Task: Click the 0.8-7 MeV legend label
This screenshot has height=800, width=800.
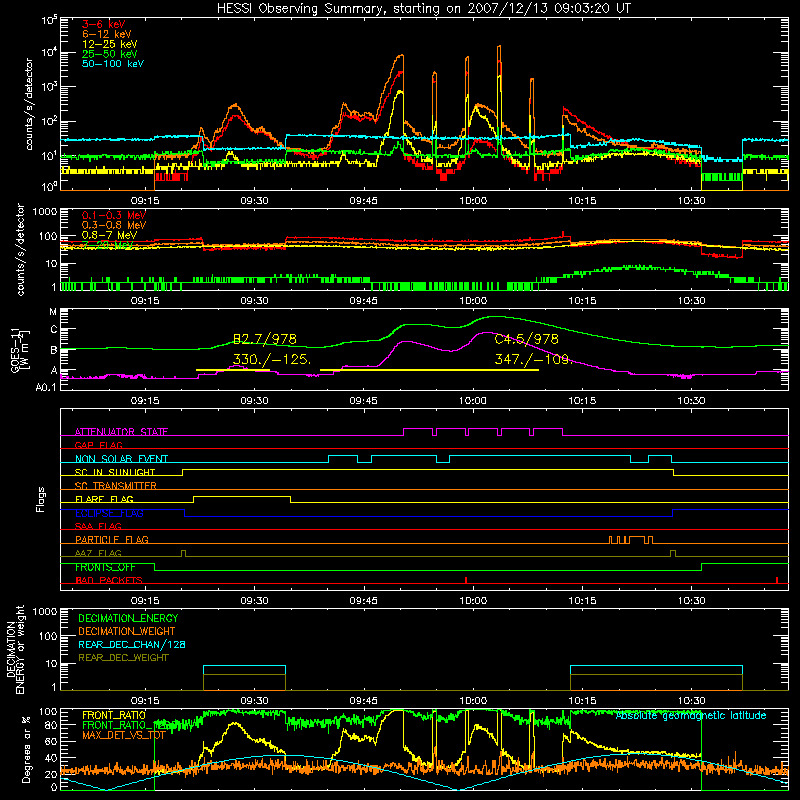Action: [110, 235]
